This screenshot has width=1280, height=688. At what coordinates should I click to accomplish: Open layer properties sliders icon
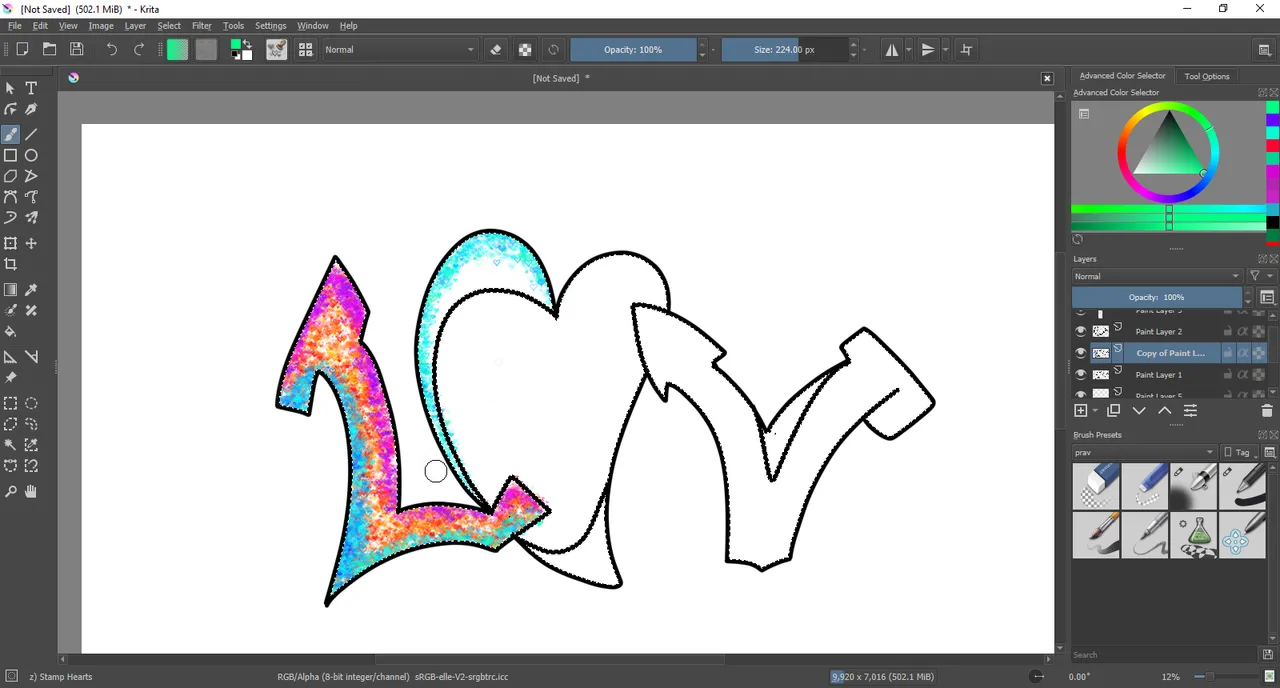tap(1190, 411)
